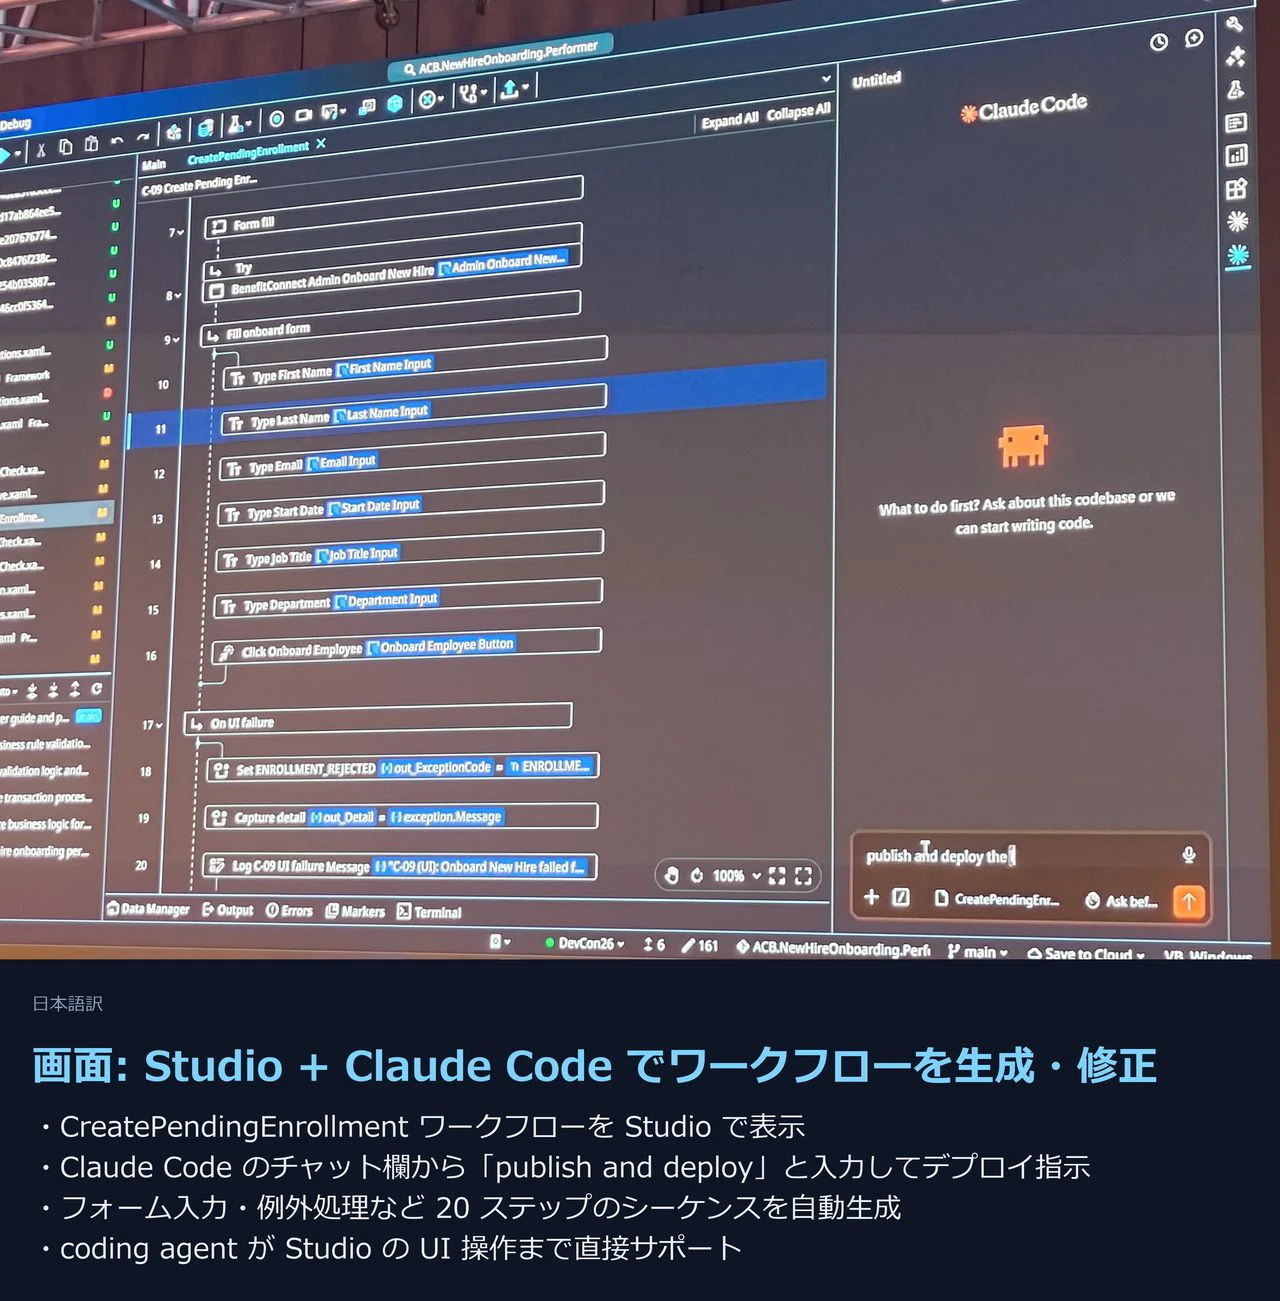Click the full screen designer icon

pyautogui.click(x=803, y=877)
